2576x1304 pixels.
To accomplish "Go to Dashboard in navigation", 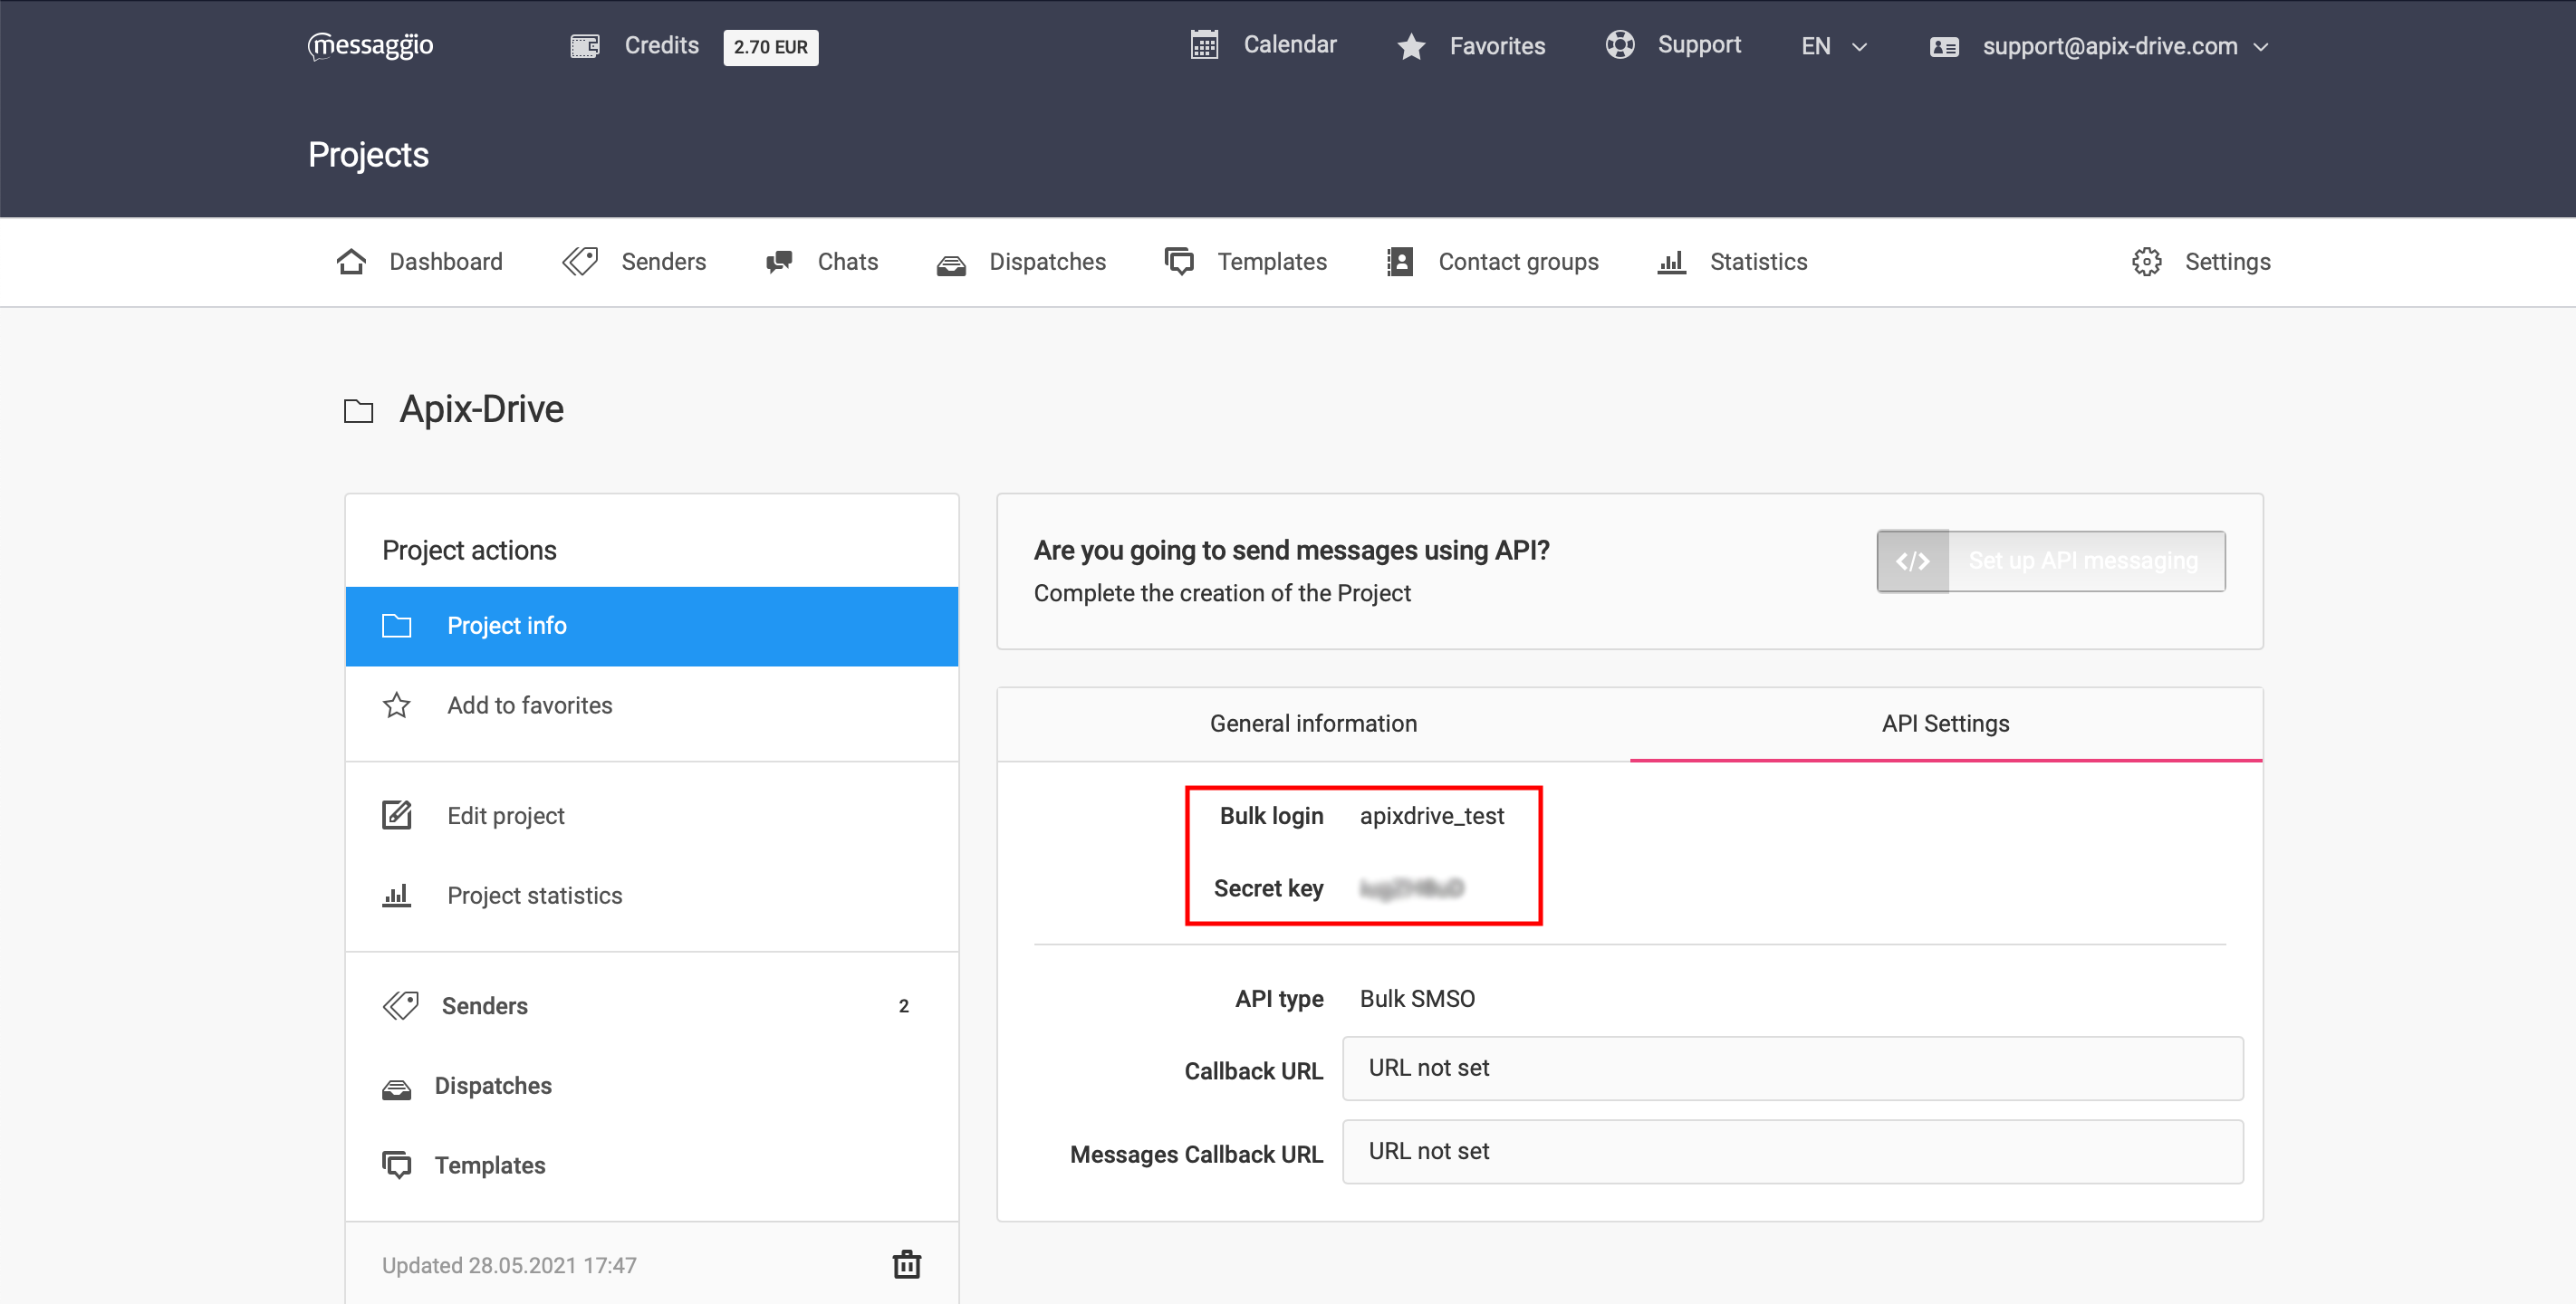I will (x=445, y=262).
